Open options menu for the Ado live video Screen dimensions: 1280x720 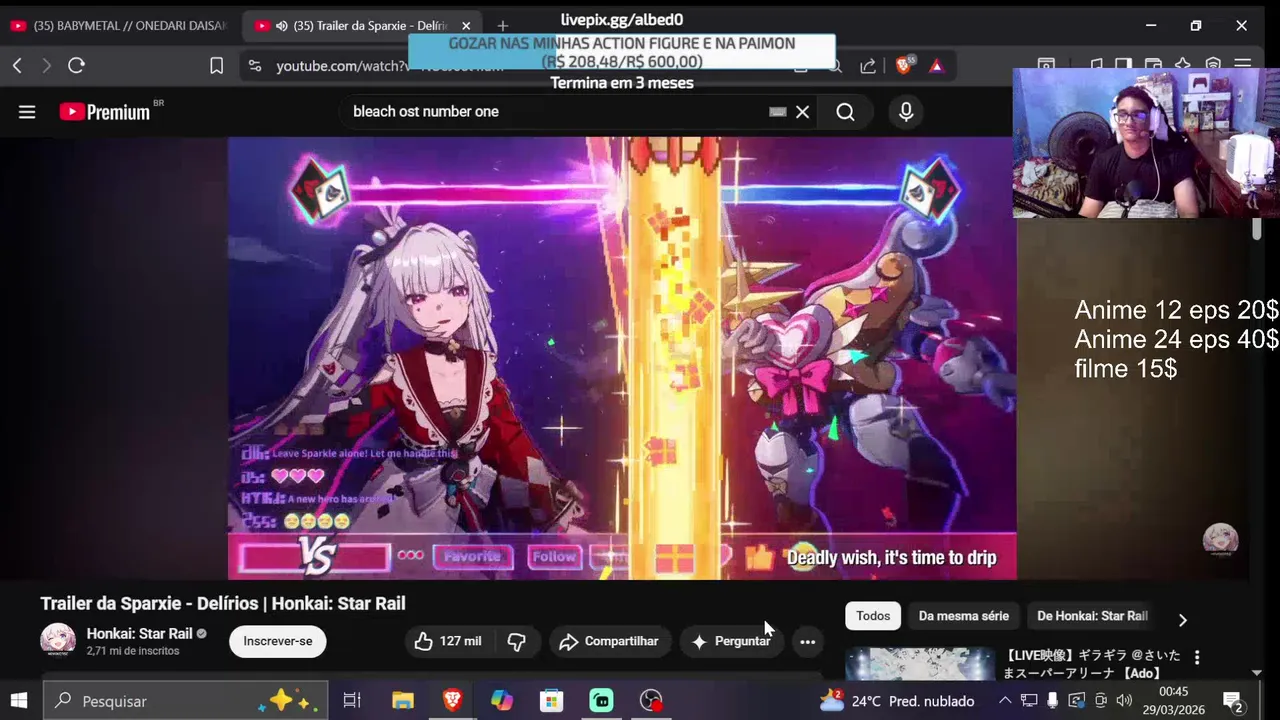click(1197, 657)
